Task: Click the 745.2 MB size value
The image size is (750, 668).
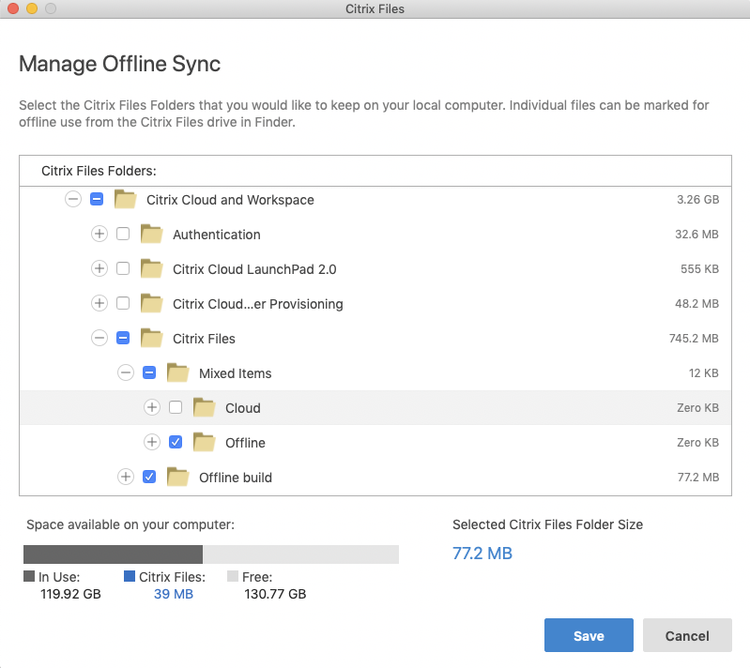Action: click(x=694, y=338)
